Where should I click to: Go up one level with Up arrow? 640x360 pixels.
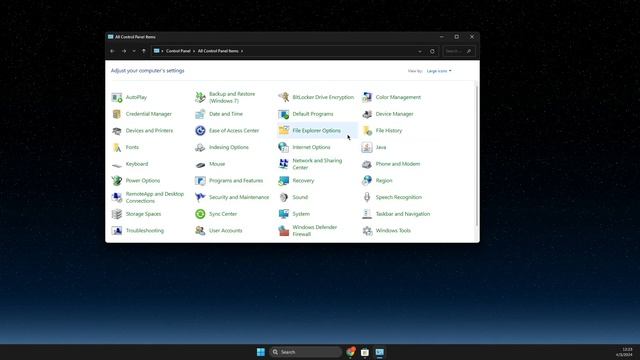coord(144,51)
